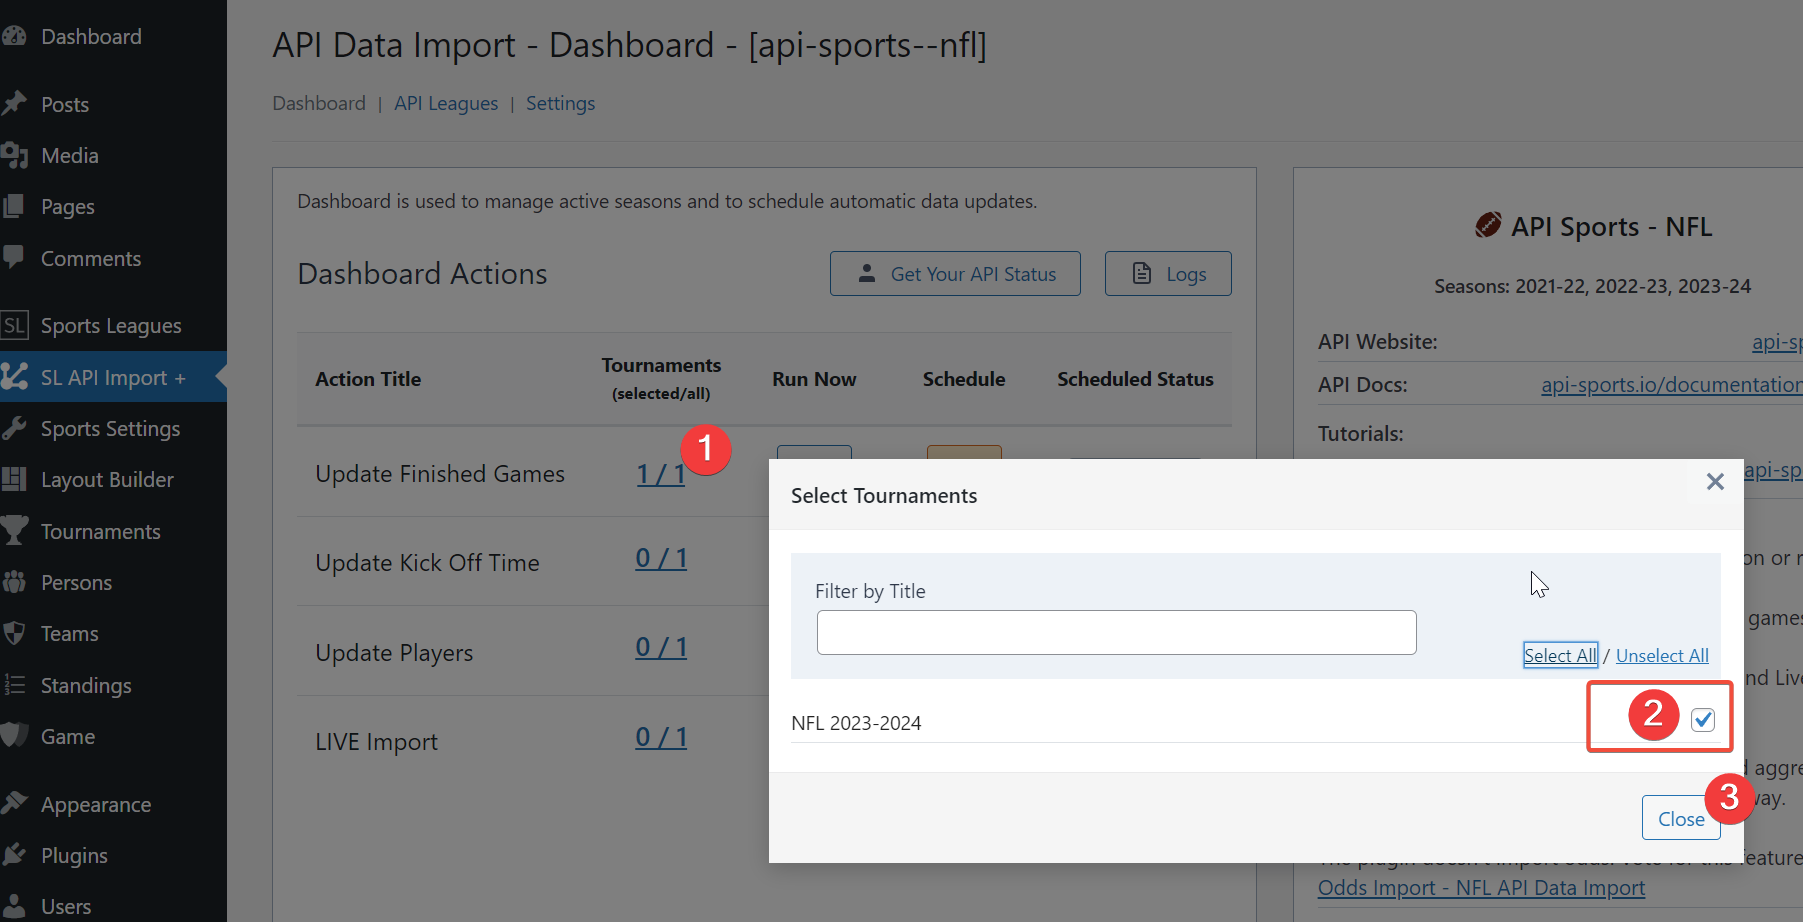Open Standings menu item
Viewport: 1803px width, 922px height.
86,686
